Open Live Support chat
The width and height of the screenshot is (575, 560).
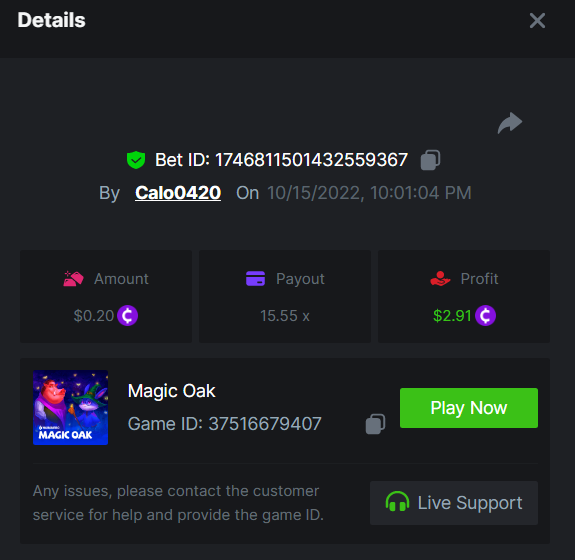(454, 503)
